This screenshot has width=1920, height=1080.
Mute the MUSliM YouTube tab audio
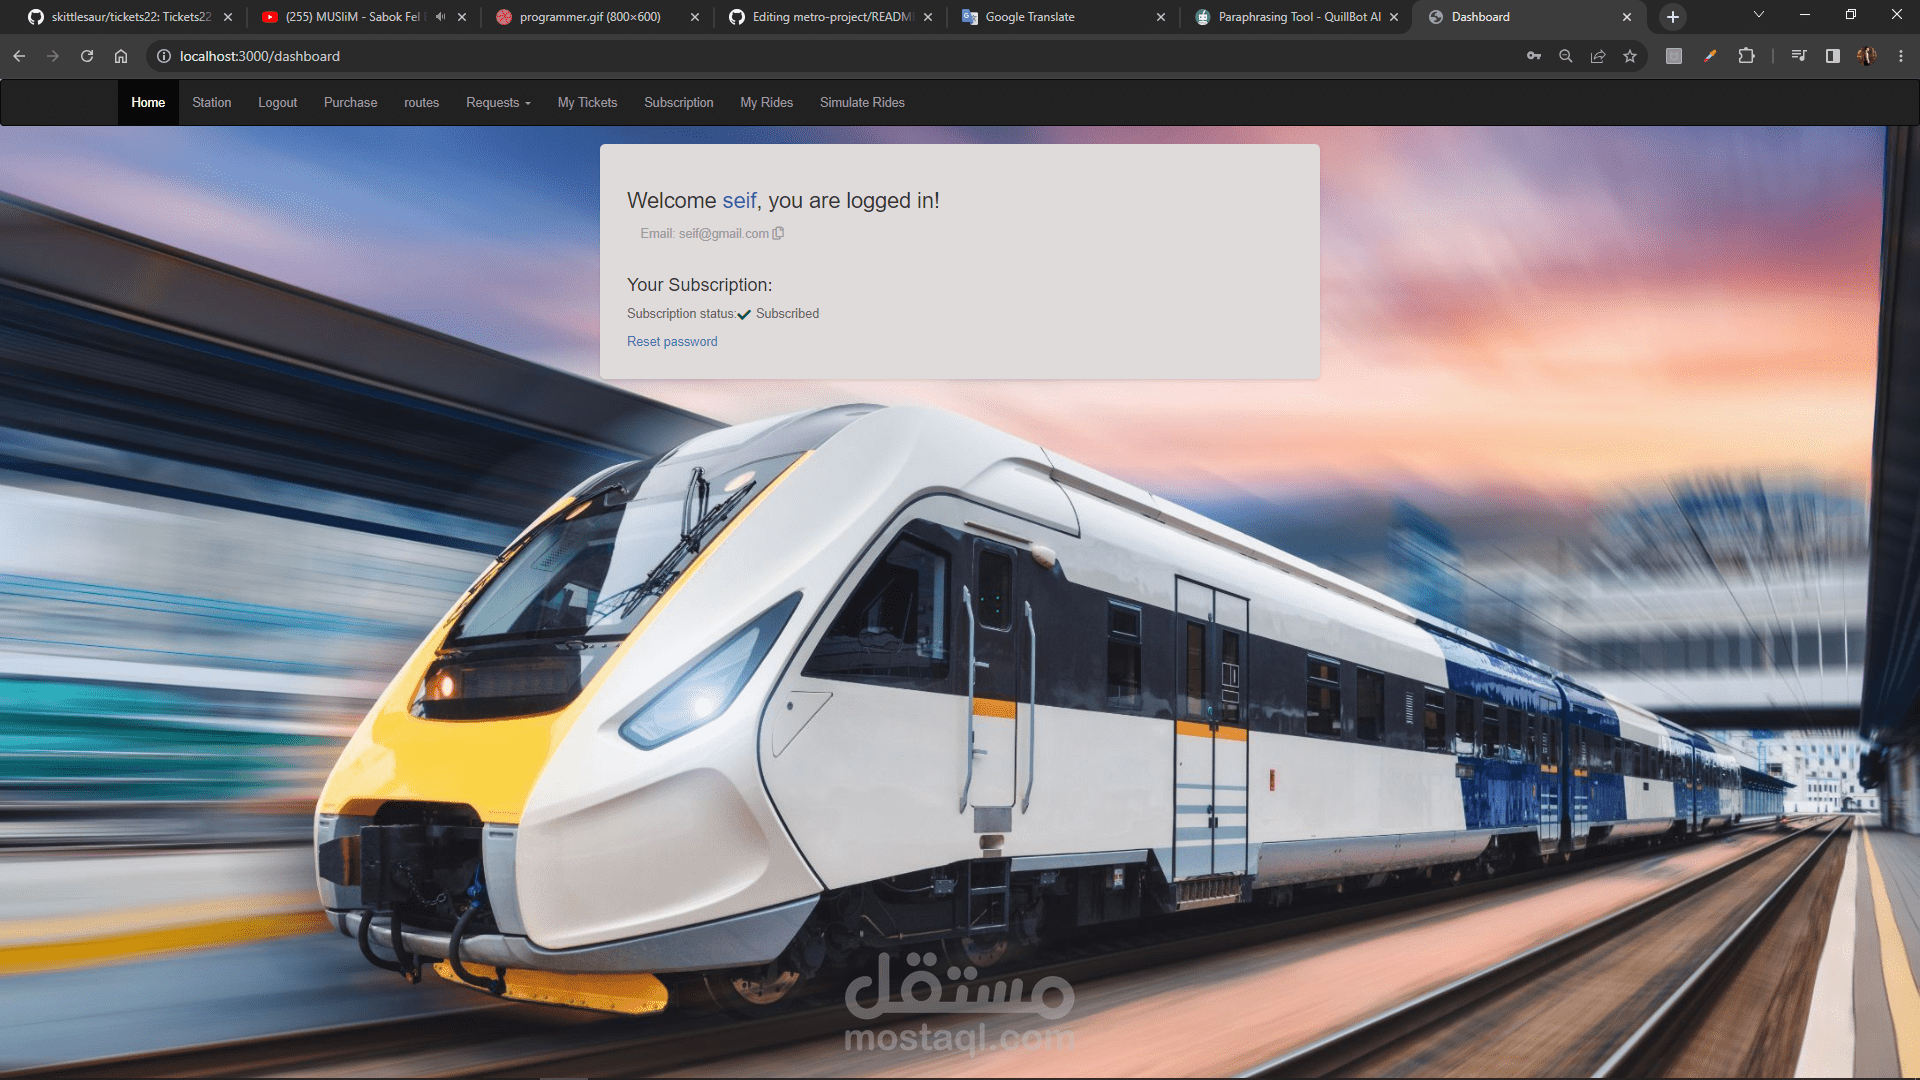coord(440,17)
